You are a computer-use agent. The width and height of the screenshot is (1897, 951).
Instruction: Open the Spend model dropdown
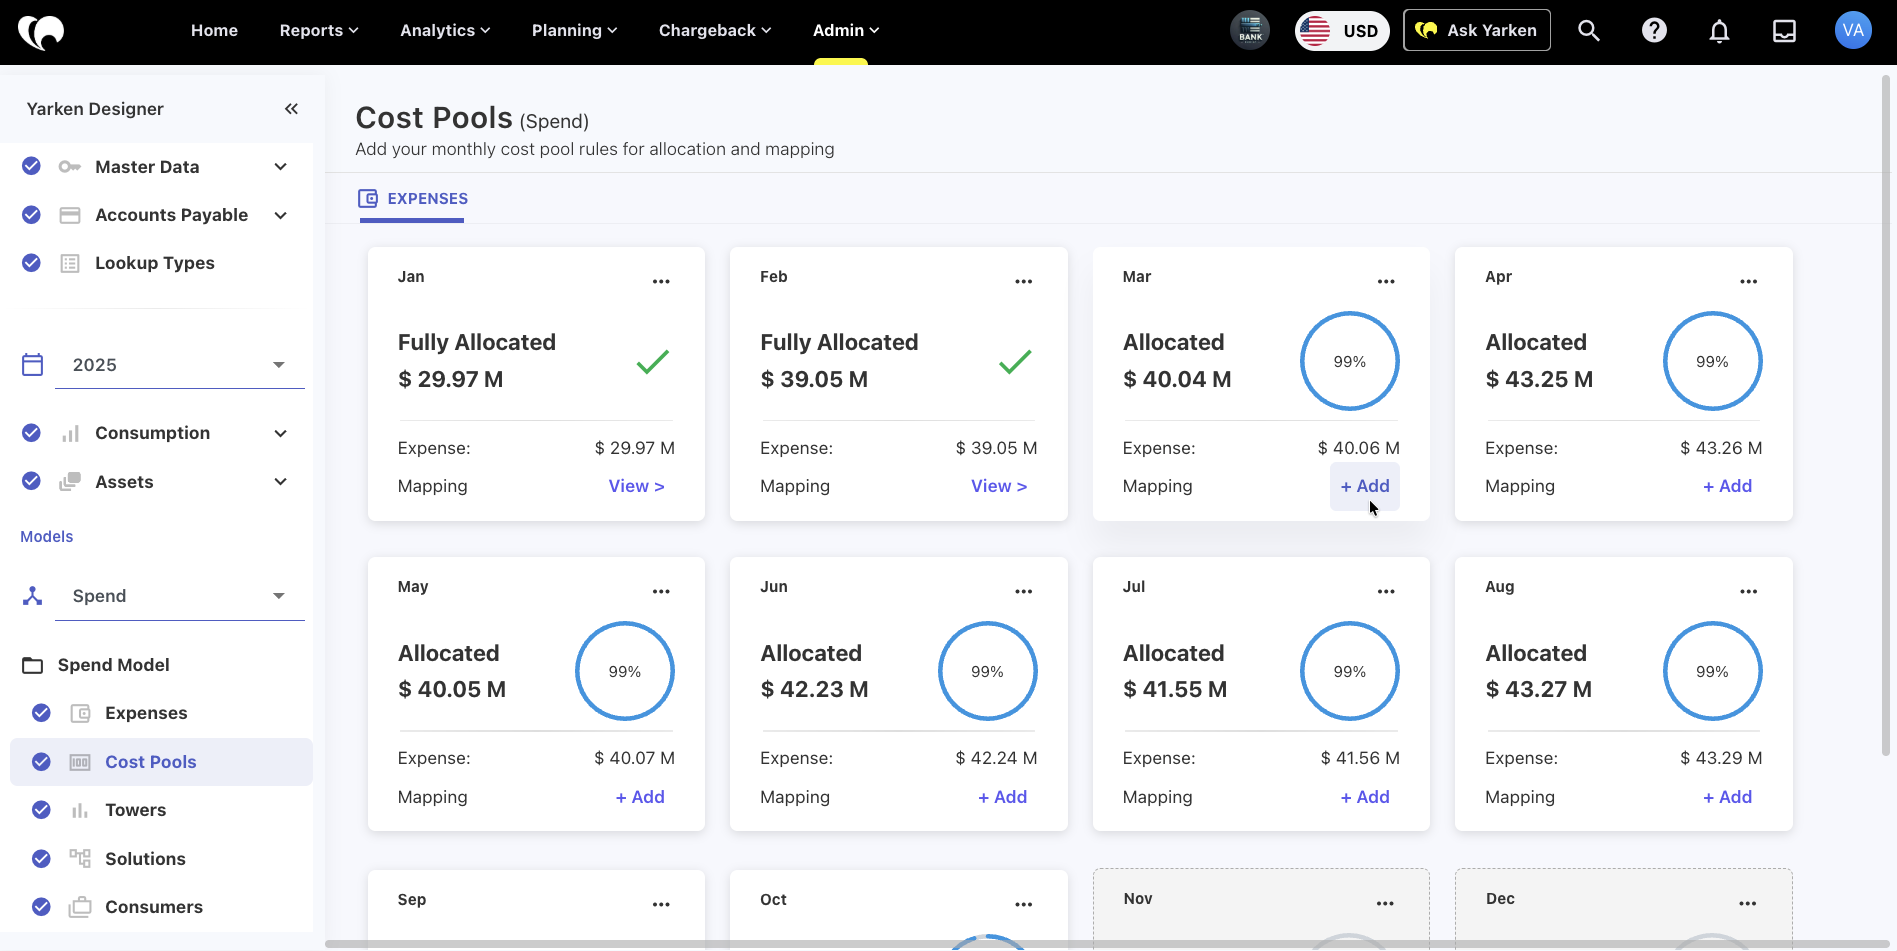180,596
